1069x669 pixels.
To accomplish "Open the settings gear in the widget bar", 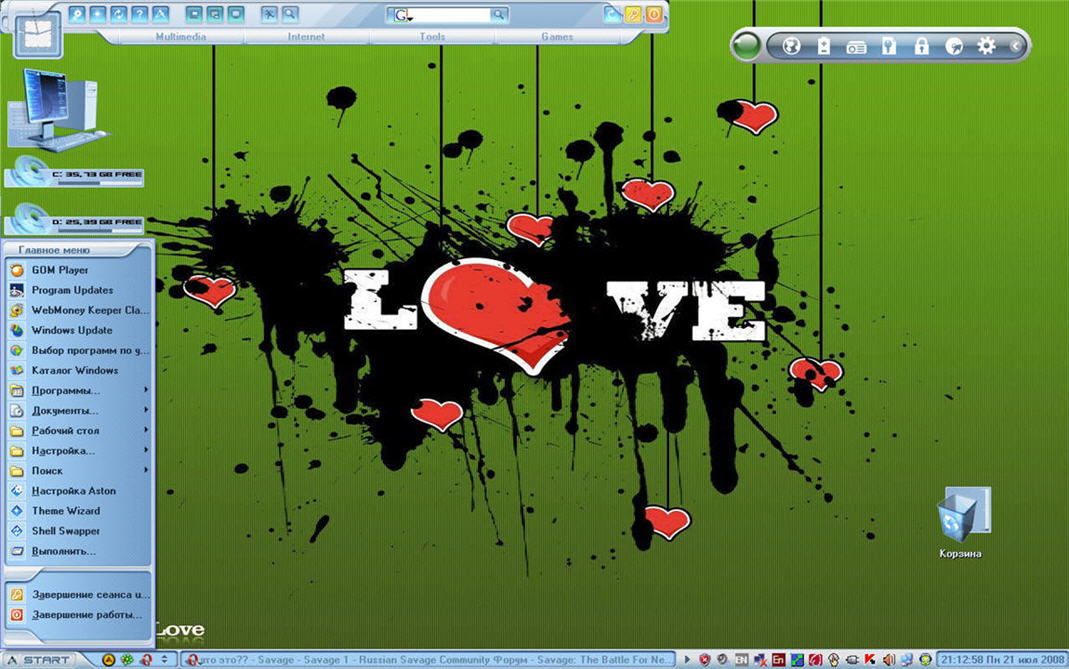I will click(986, 46).
